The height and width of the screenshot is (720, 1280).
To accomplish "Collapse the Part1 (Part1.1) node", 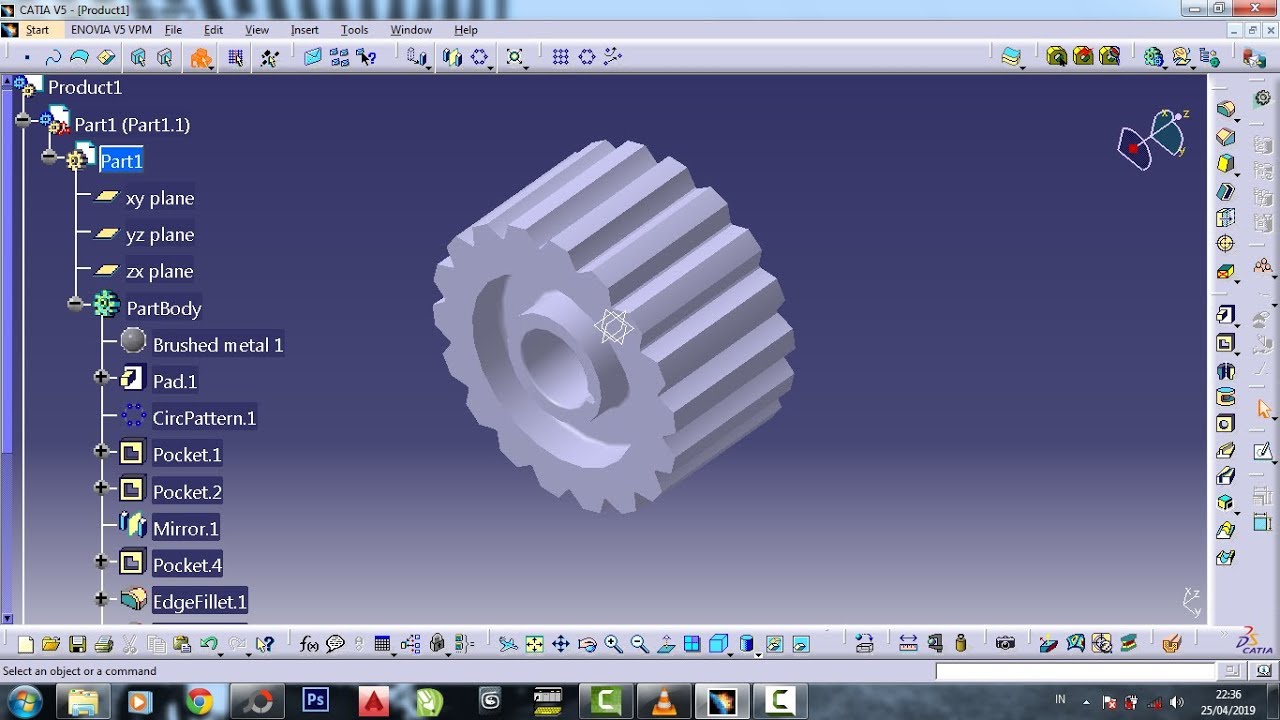I will coord(23,120).
